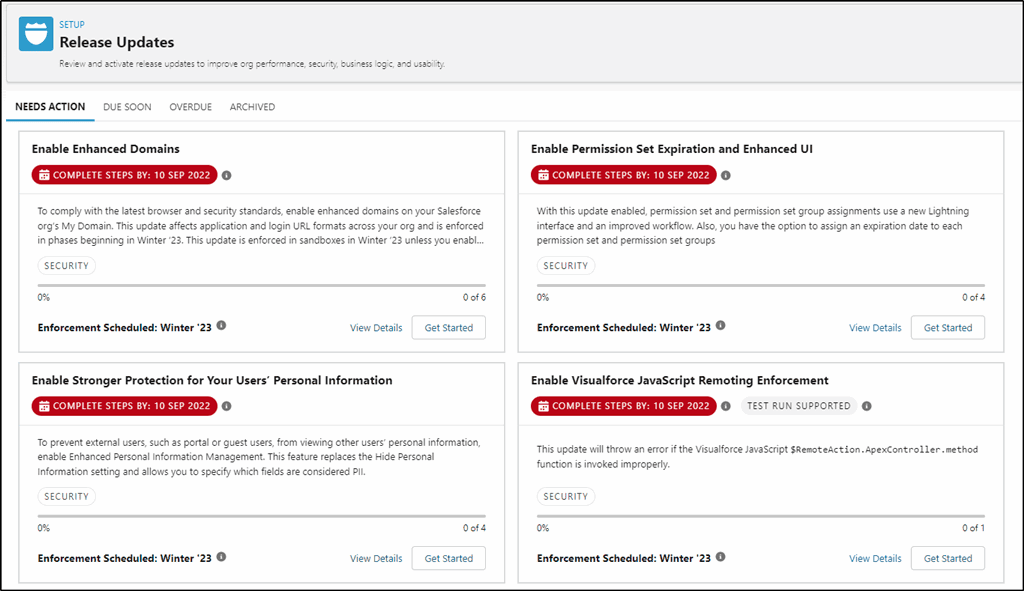Image resolution: width=1024 pixels, height=591 pixels.
Task: Click enforcement info icon in Enhanced Domains card
Action: coord(221,326)
